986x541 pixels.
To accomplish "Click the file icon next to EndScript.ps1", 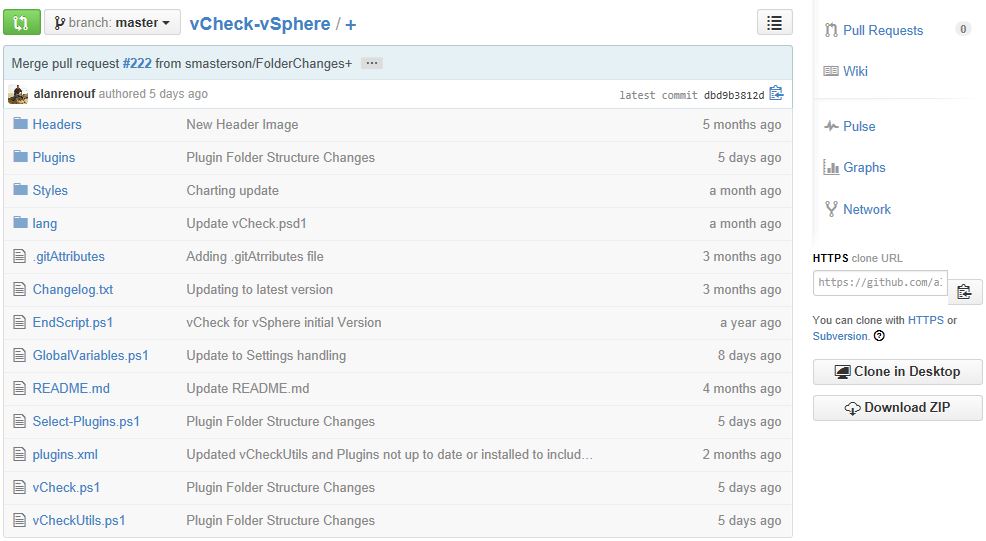I will 20,322.
